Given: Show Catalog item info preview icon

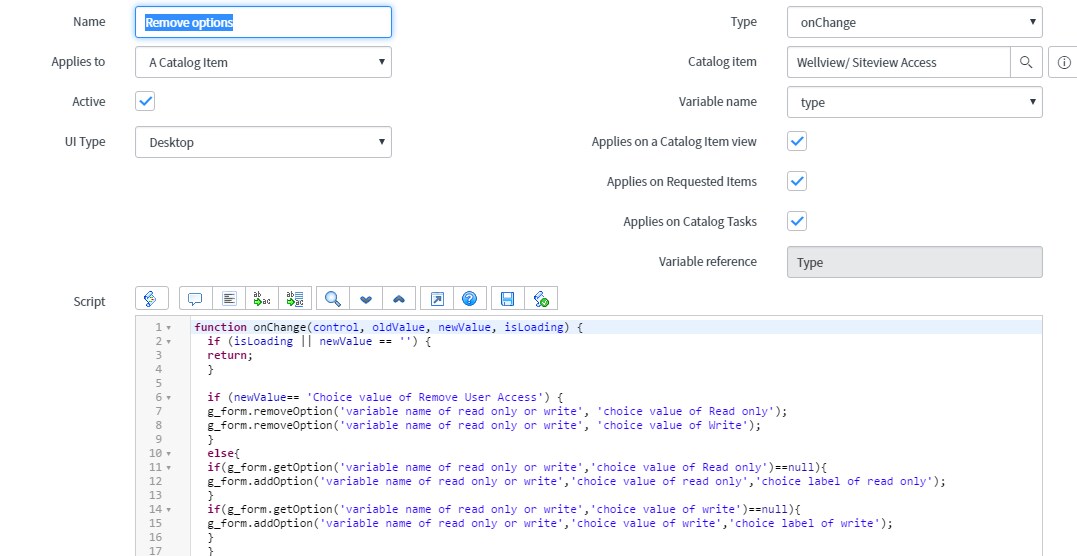Looking at the screenshot, I should [x=1063, y=62].
